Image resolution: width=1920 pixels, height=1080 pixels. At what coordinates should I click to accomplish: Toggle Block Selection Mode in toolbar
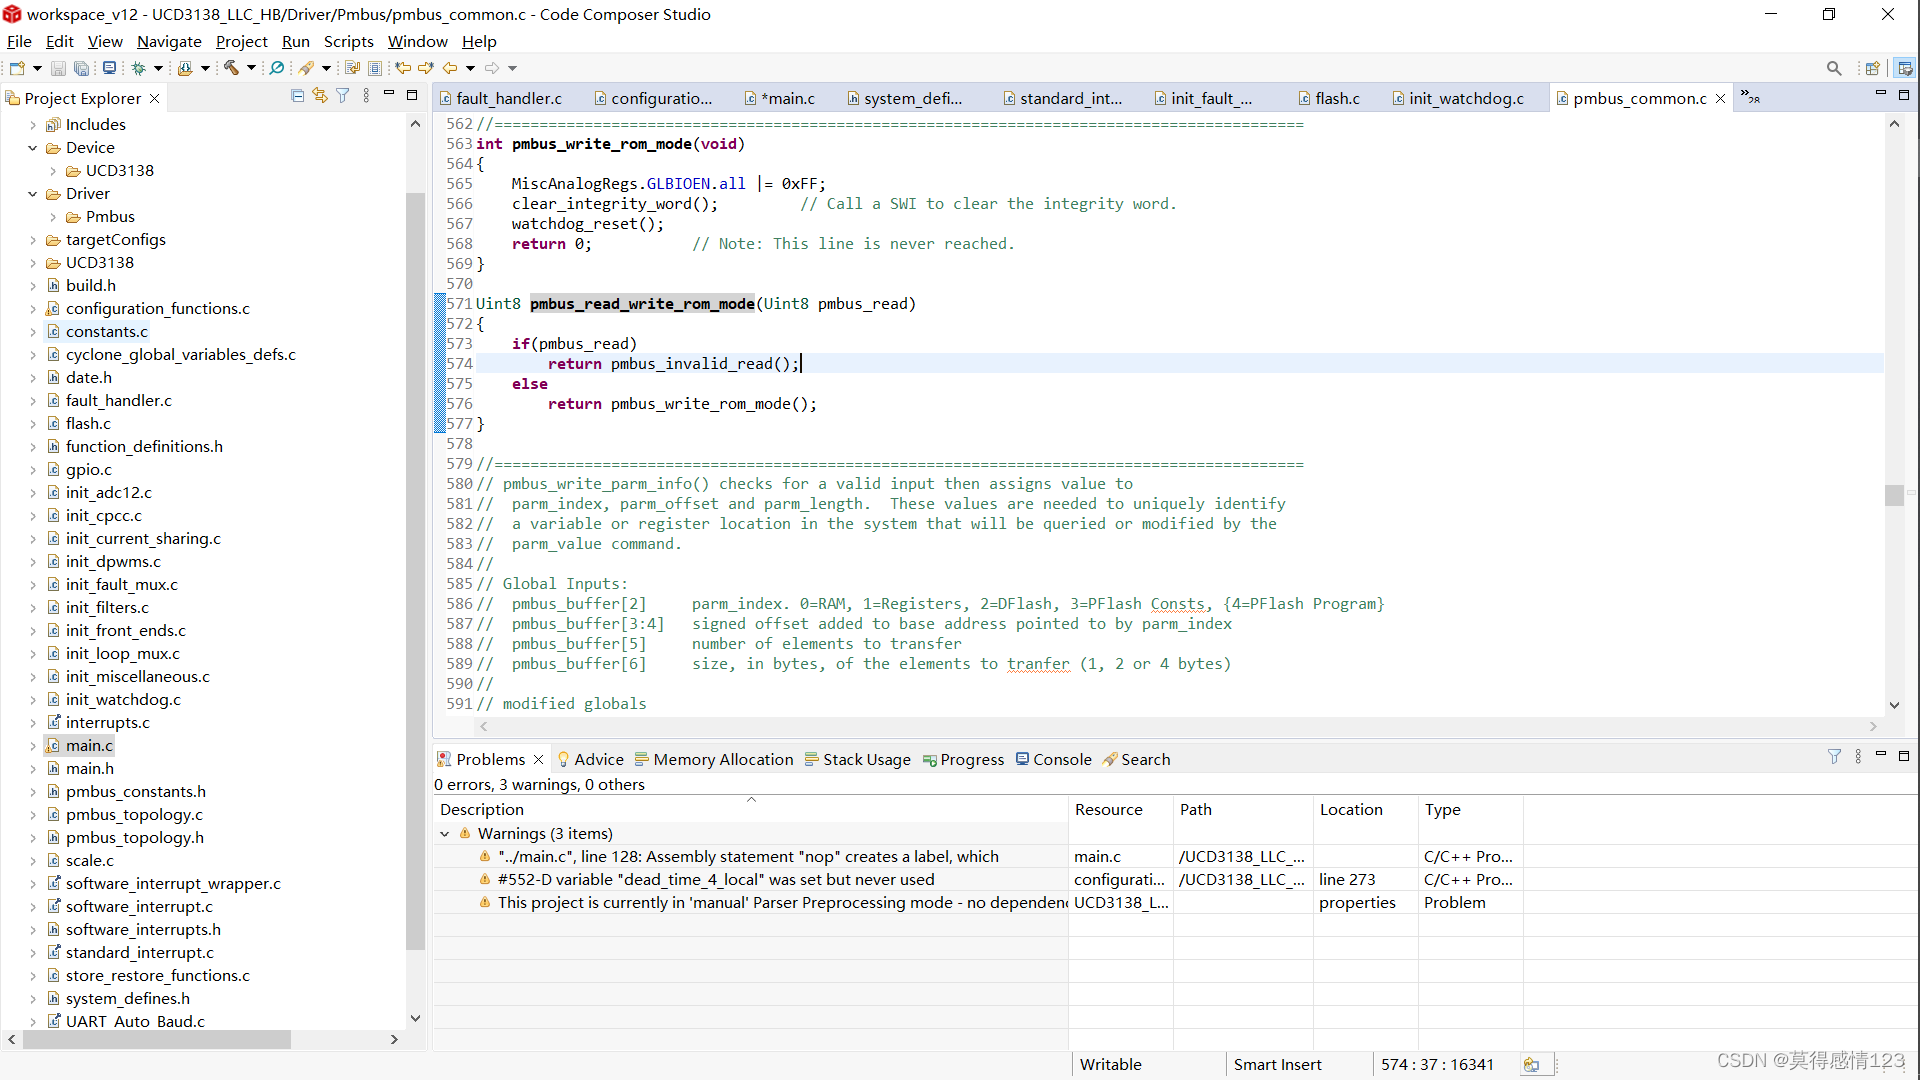tap(375, 68)
